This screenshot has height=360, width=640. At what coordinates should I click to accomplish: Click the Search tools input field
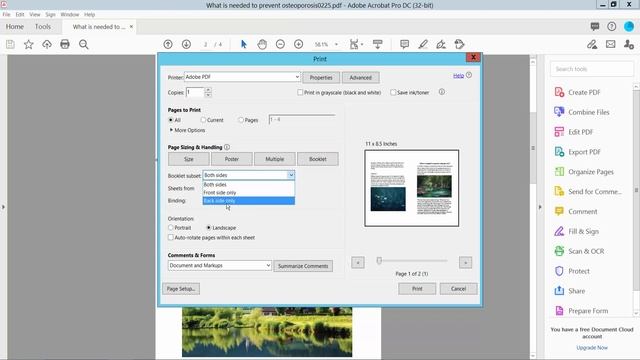(x=592, y=69)
